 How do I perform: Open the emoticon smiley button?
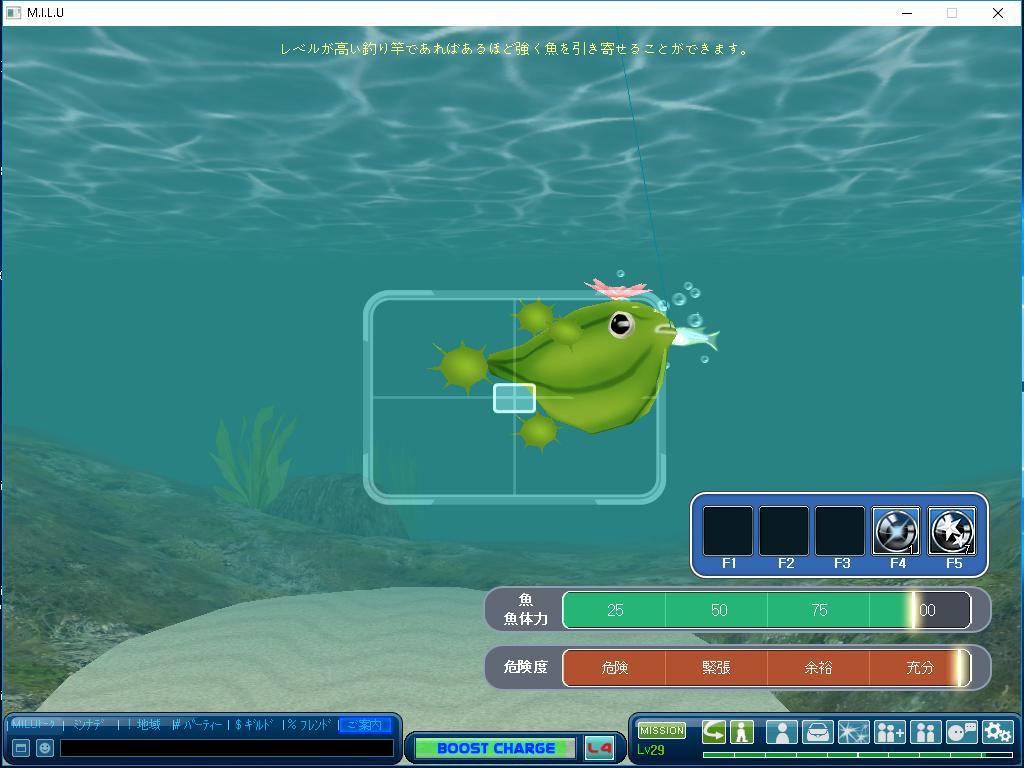click(x=45, y=747)
